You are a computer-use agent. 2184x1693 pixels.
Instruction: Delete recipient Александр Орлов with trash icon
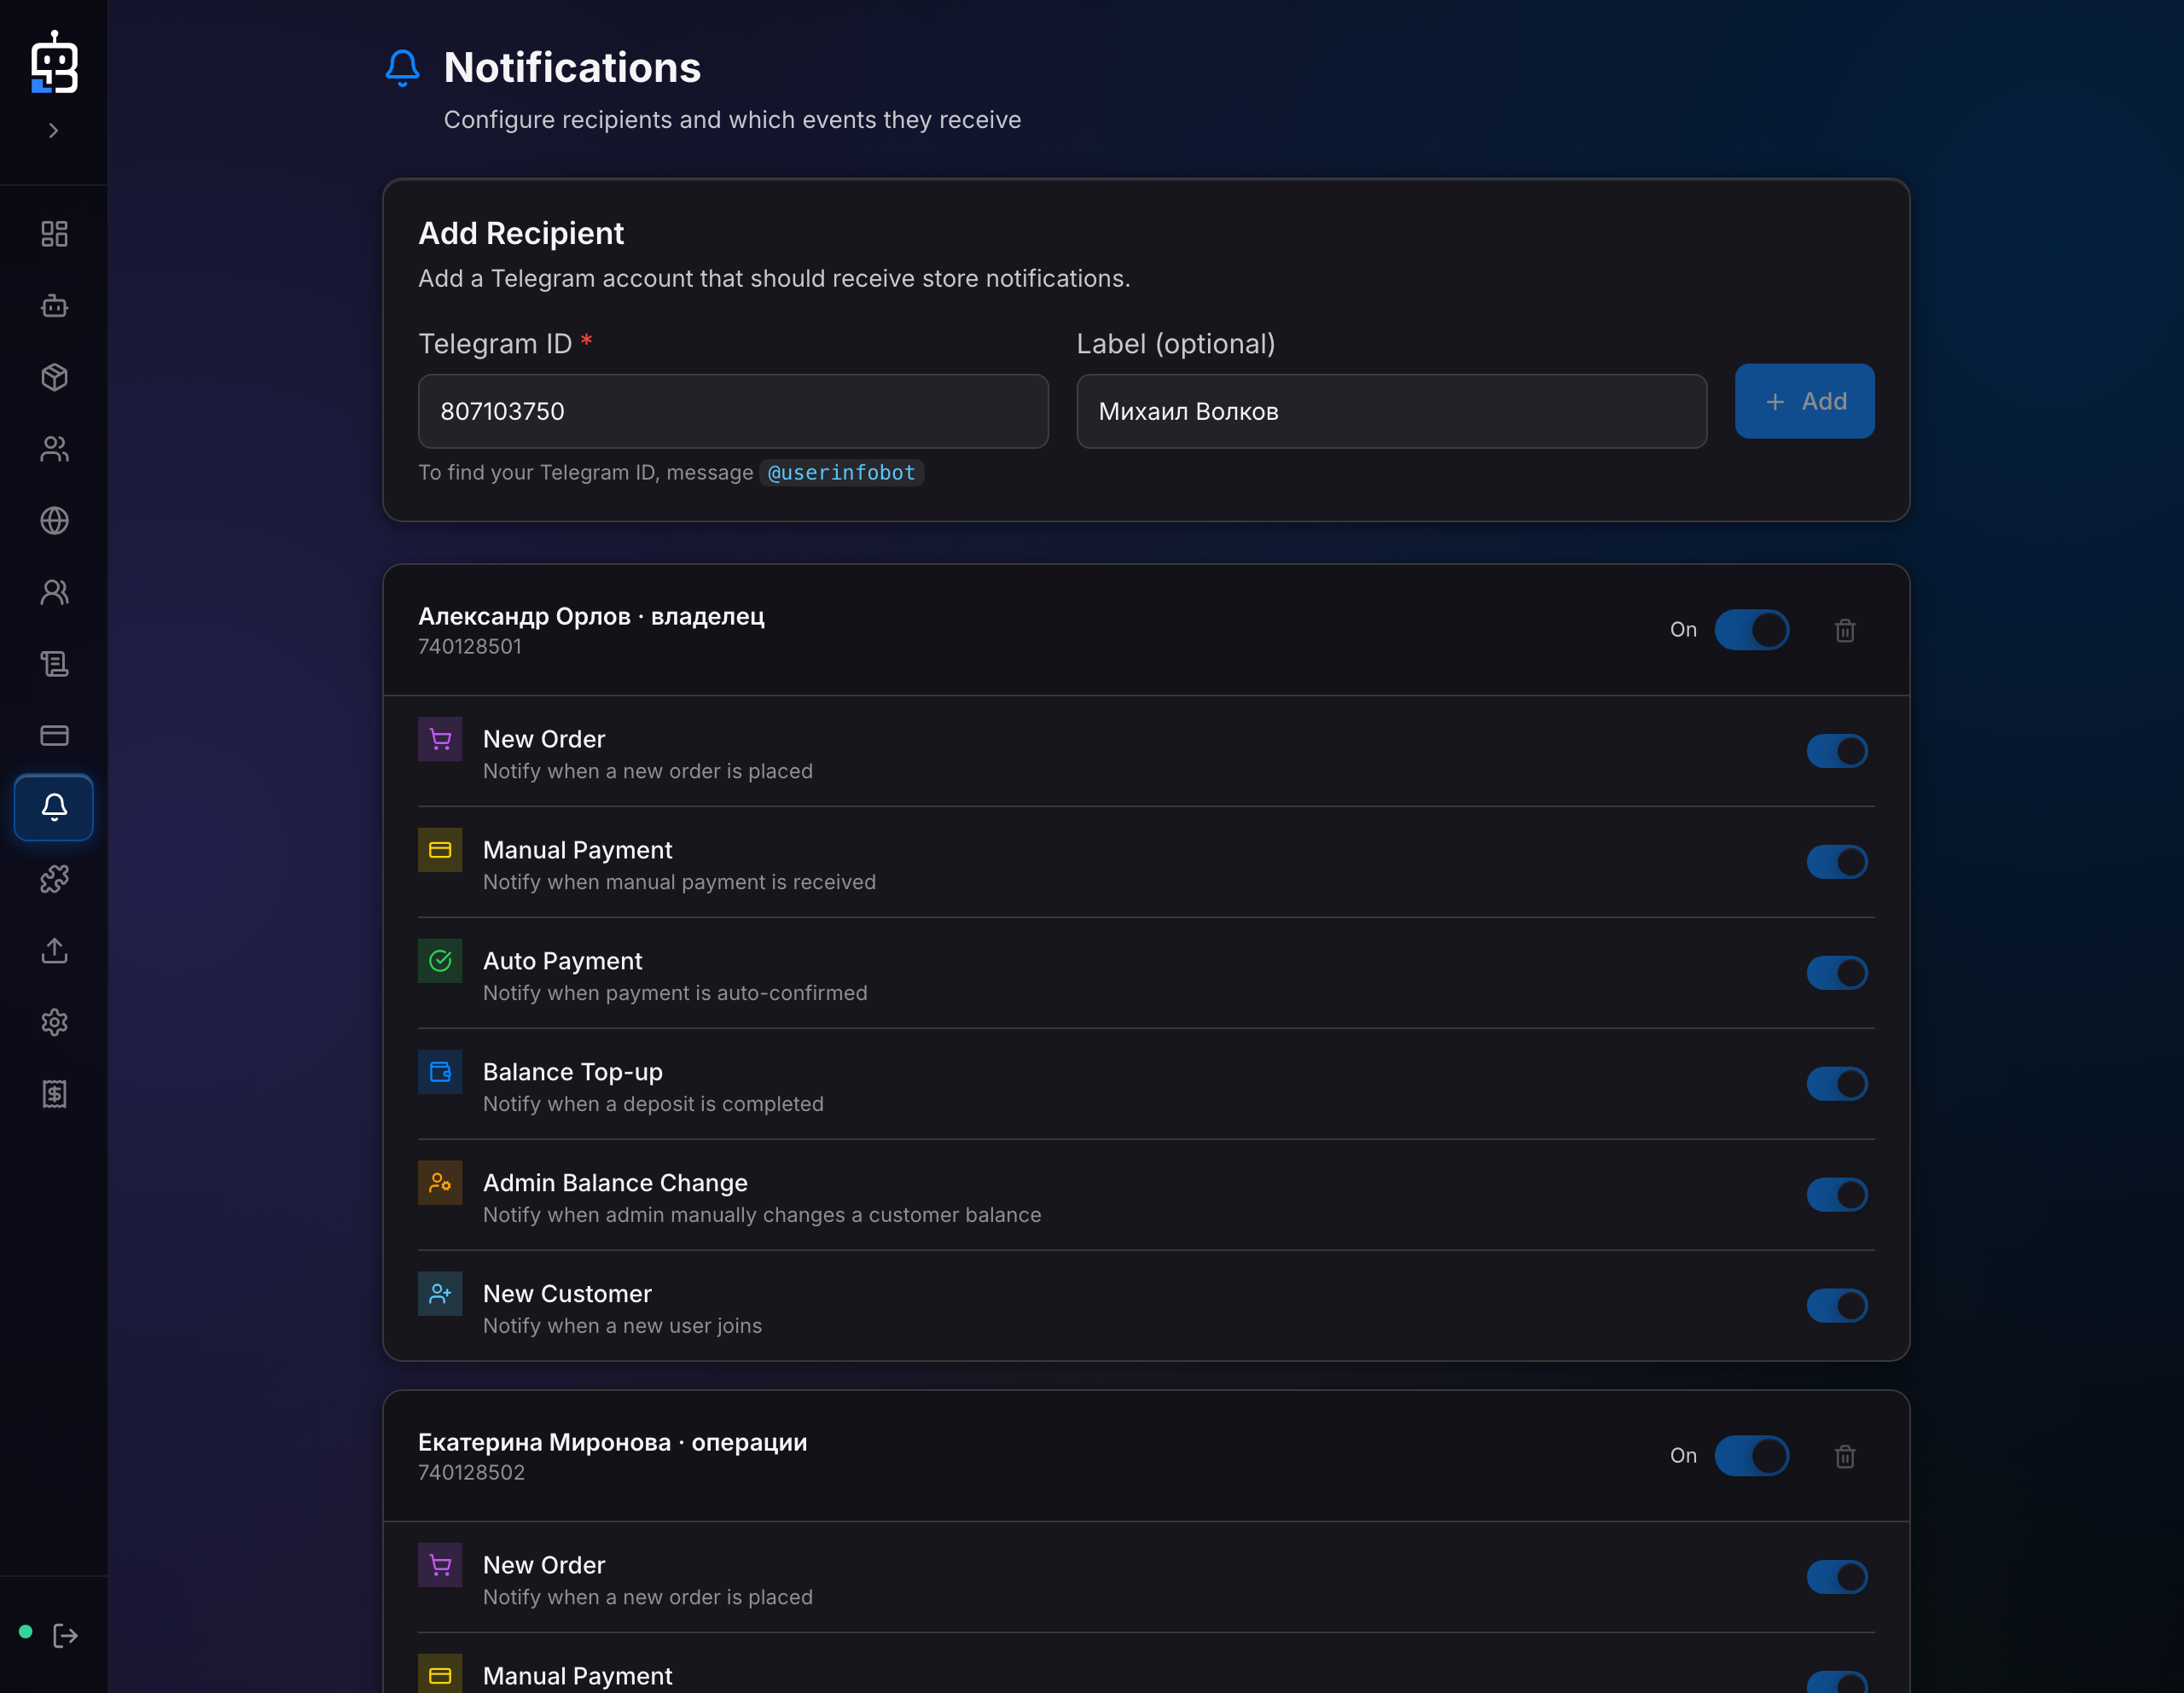pyautogui.click(x=1845, y=630)
